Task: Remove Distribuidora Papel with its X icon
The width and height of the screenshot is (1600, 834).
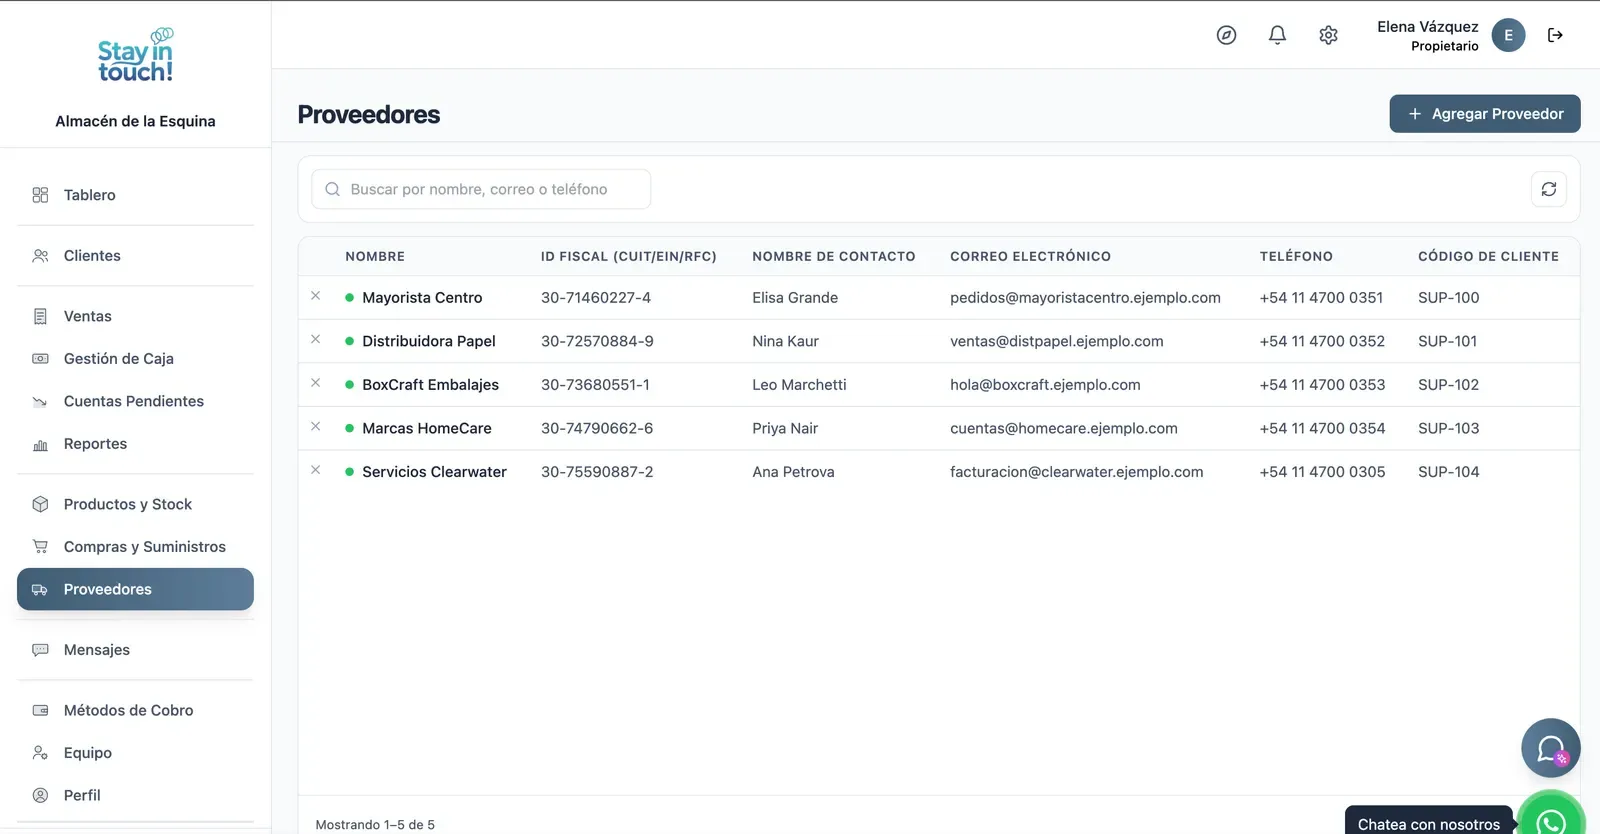Action: pos(315,339)
